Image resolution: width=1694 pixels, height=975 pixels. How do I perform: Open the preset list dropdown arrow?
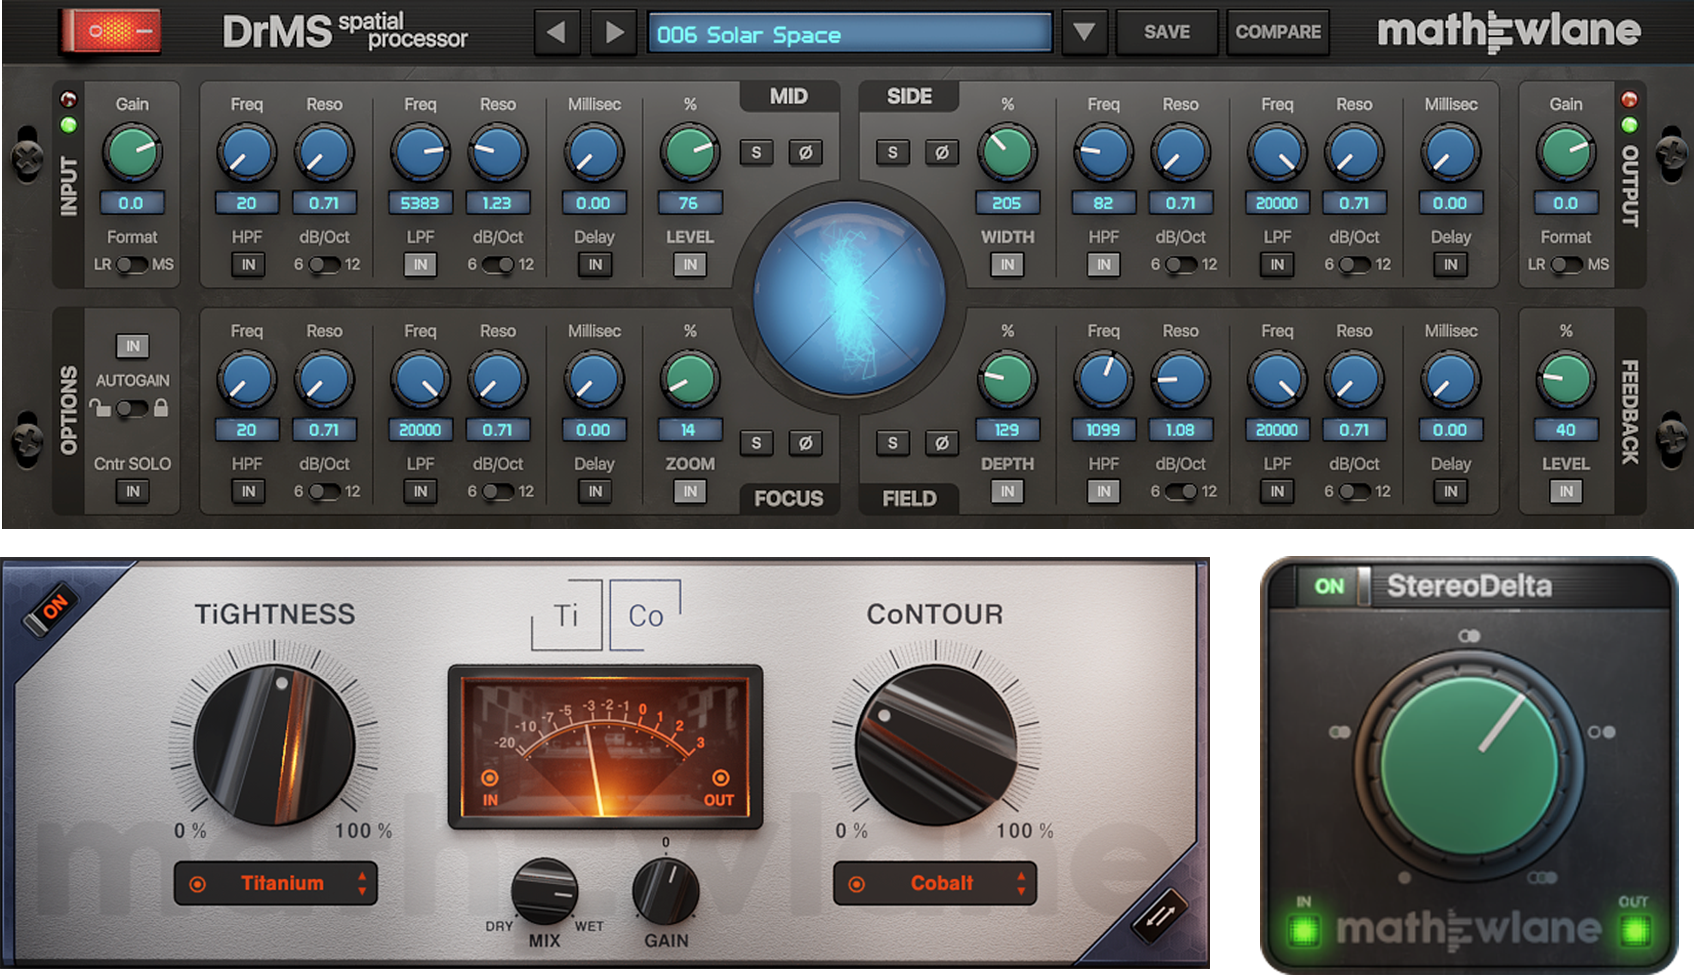[x=1083, y=33]
